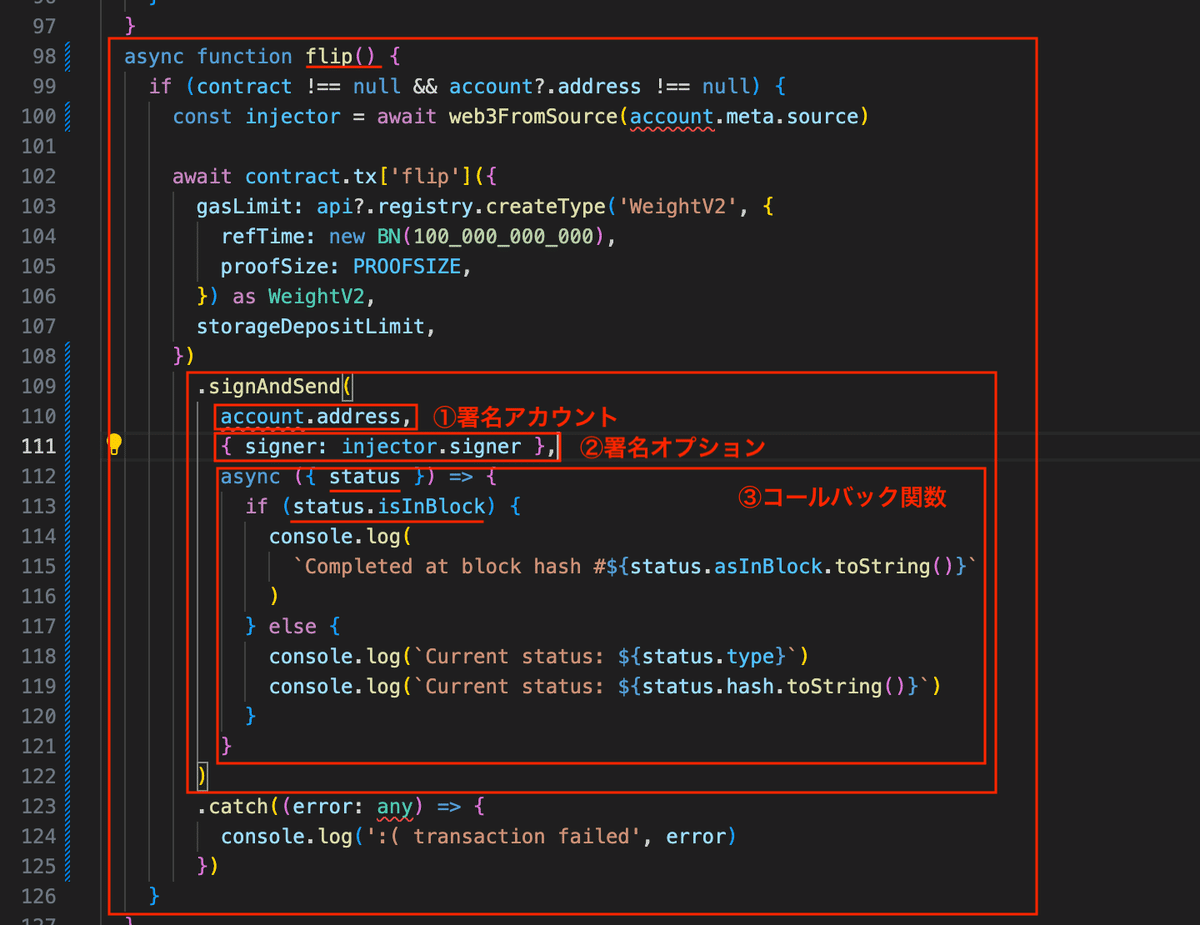The height and width of the screenshot is (925, 1200).
Task: Click WeightV2 after the as keyword
Action: tap(317, 296)
